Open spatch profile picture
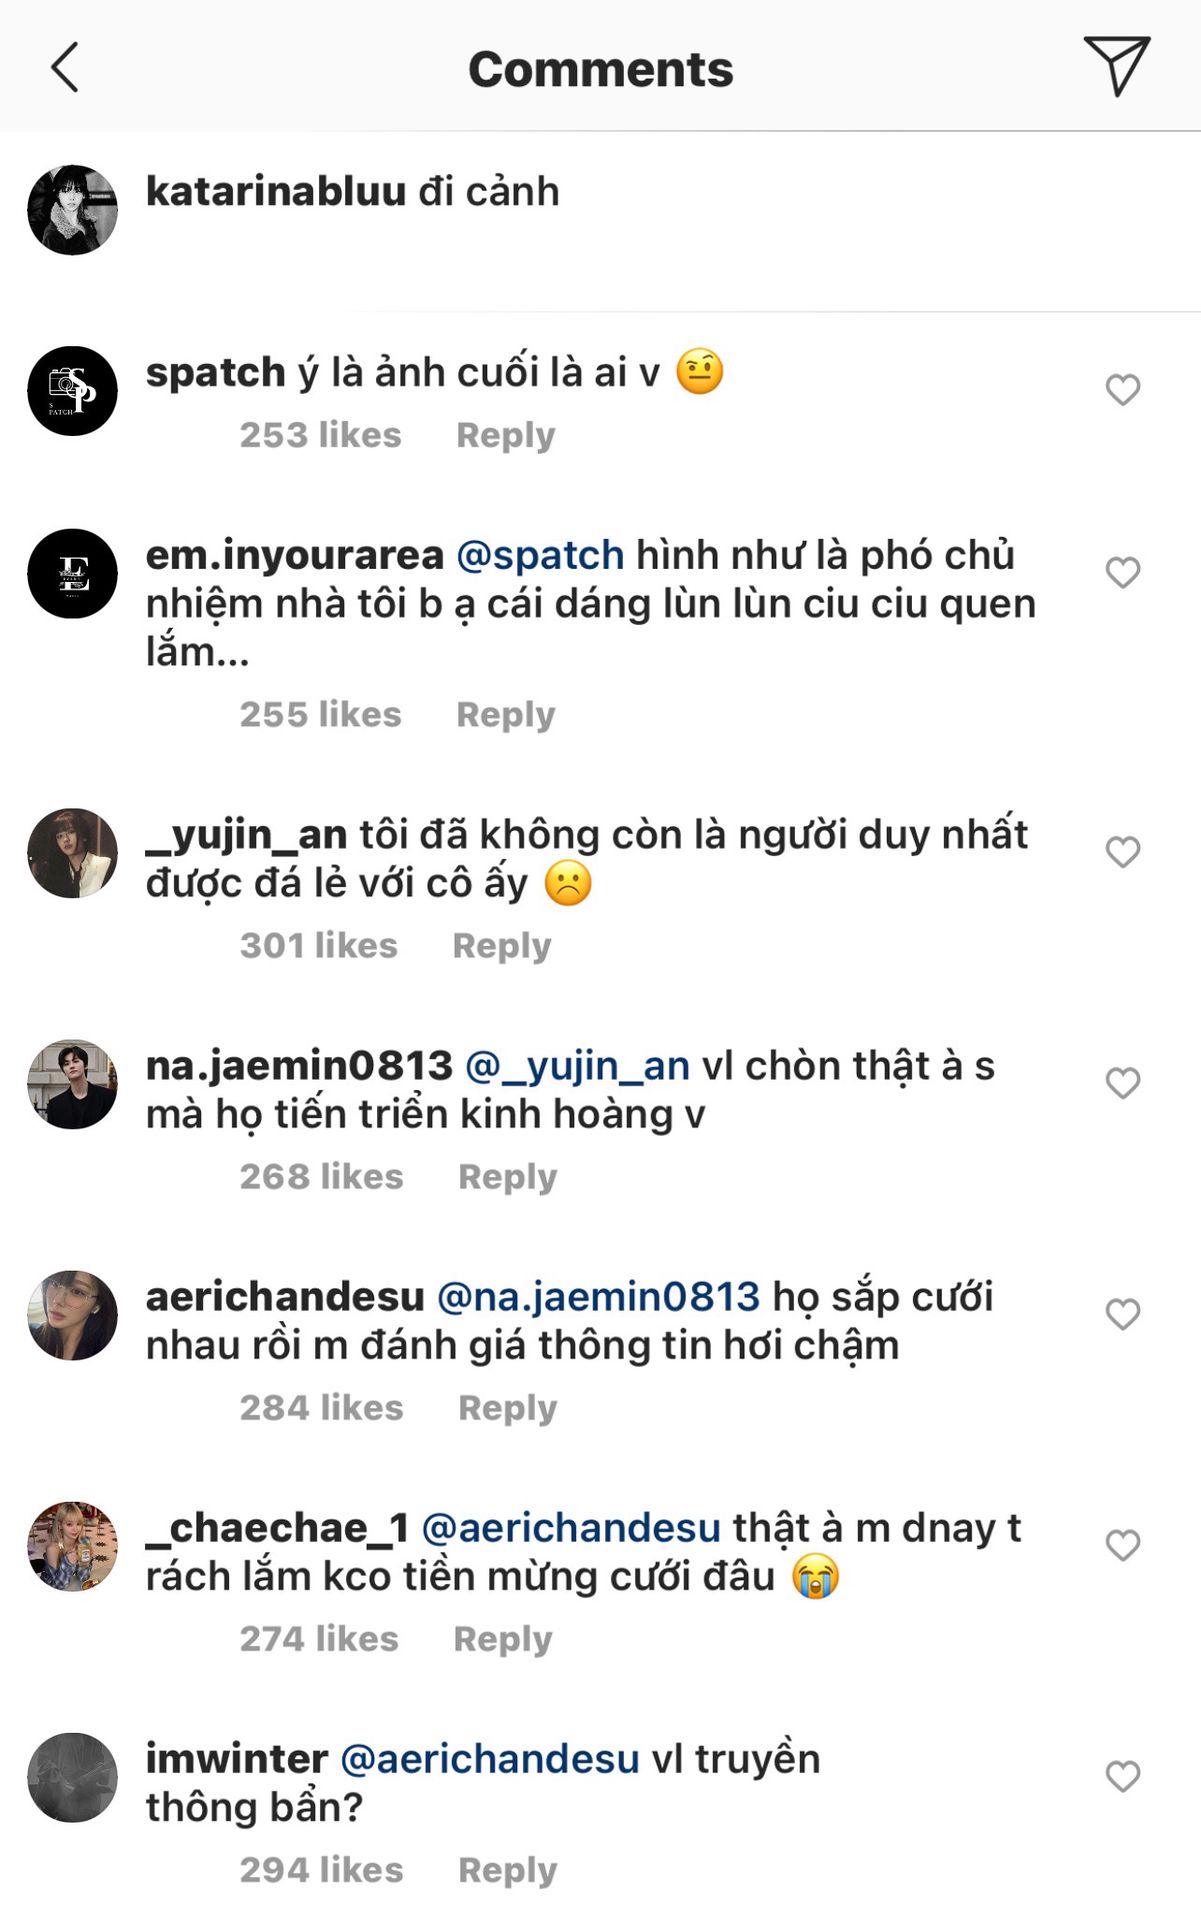 [x=72, y=391]
